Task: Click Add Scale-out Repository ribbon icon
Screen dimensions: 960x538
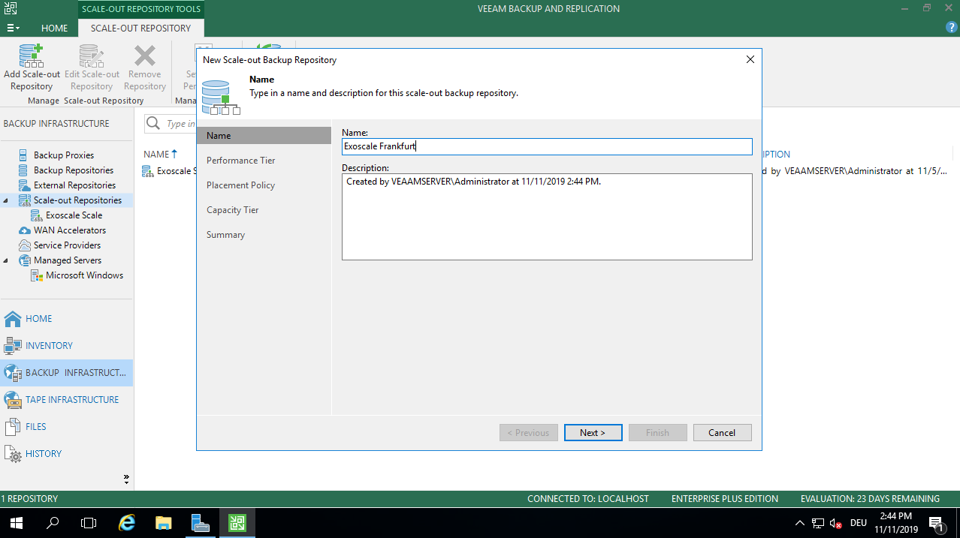Action: click(x=31, y=56)
